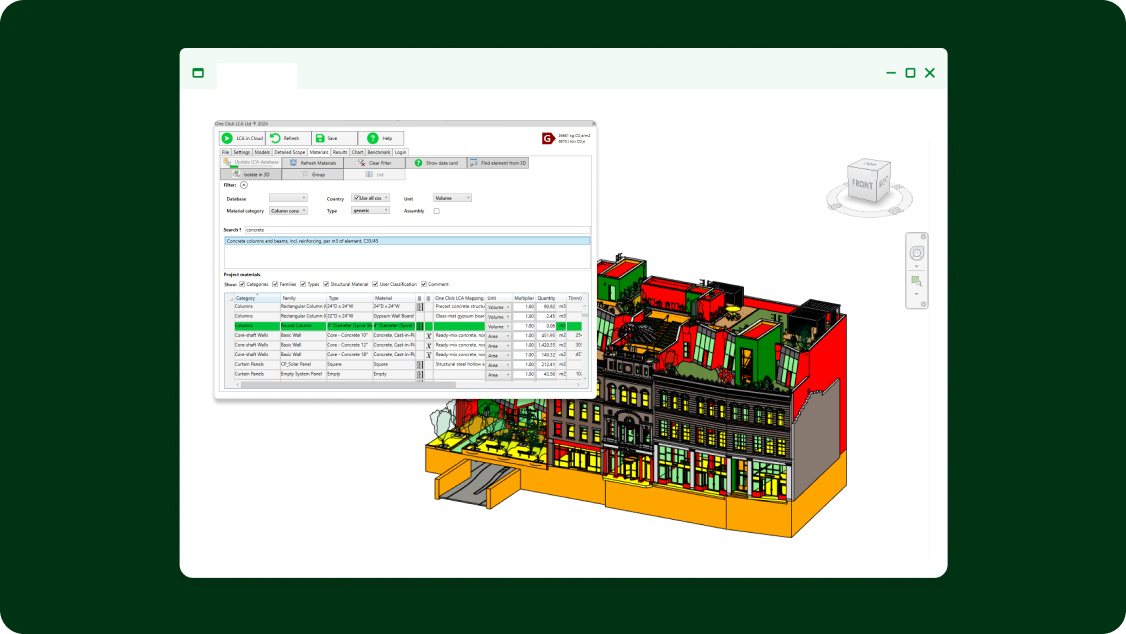Toggle the Comment checkbox
Screen dimensions: 1126x634
424,284
